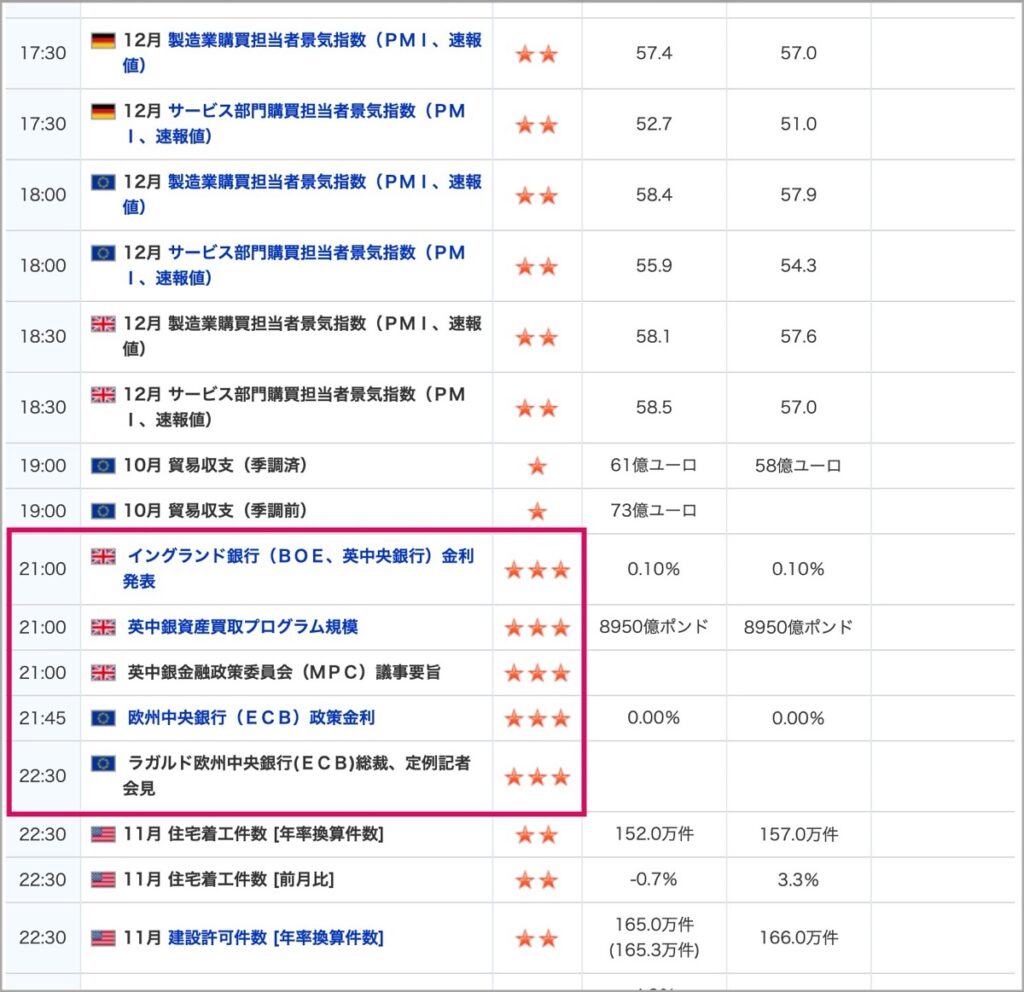Click the 152.0万件 value
The height and width of the screenshot is (992, 1024).
tap(654, 834)
